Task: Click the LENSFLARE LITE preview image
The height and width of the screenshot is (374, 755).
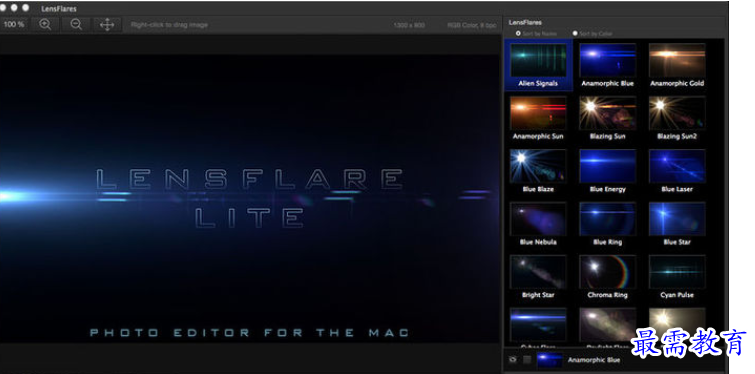Action: point(249,198)
